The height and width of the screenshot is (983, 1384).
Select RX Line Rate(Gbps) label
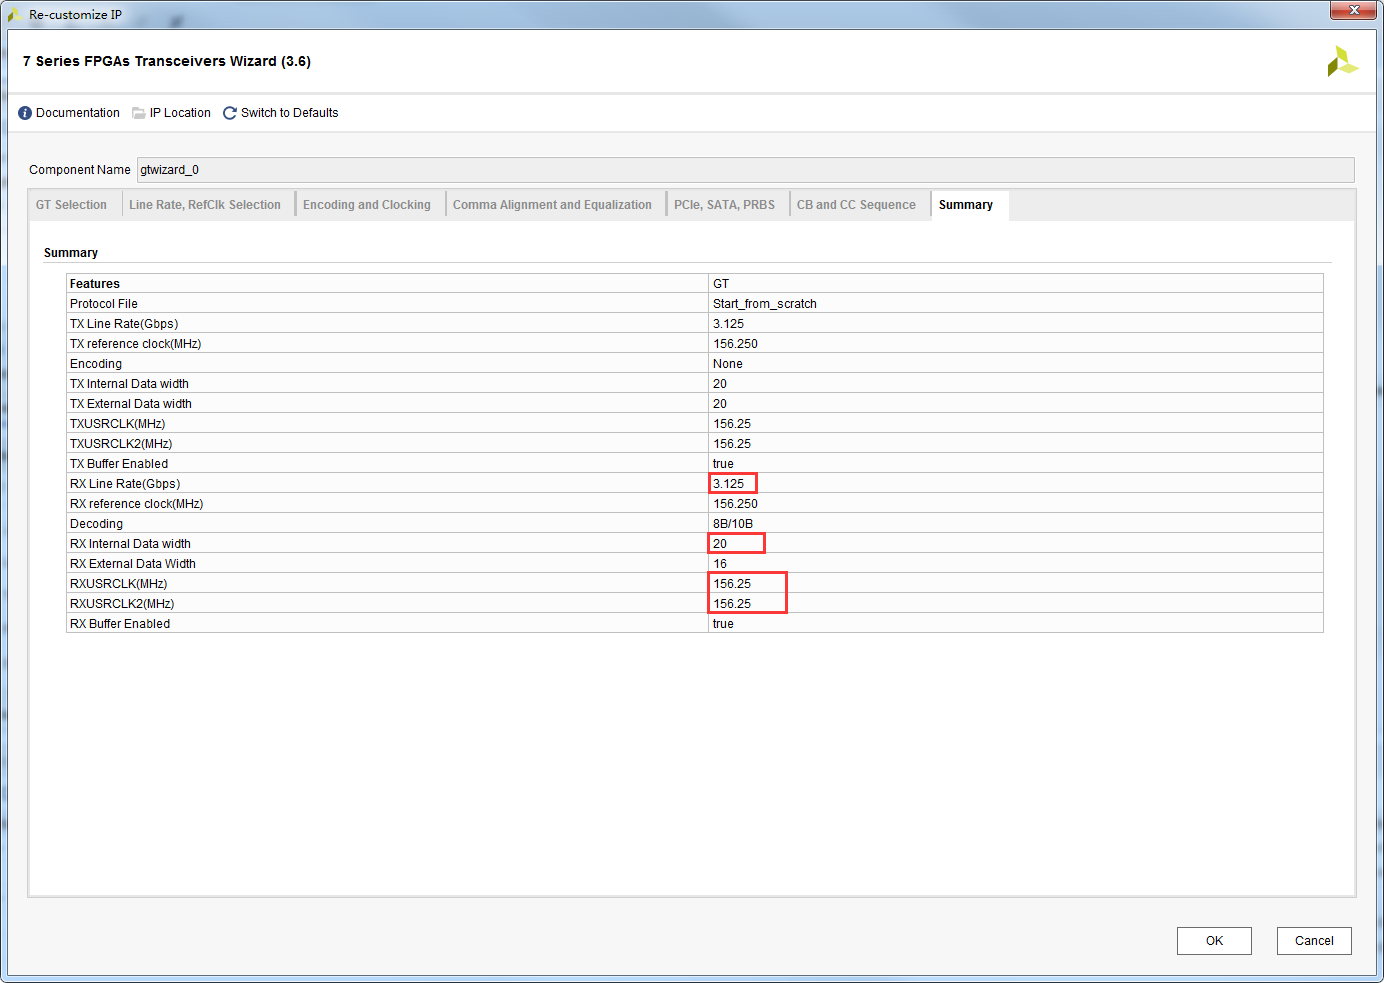[x=125, y=484]
